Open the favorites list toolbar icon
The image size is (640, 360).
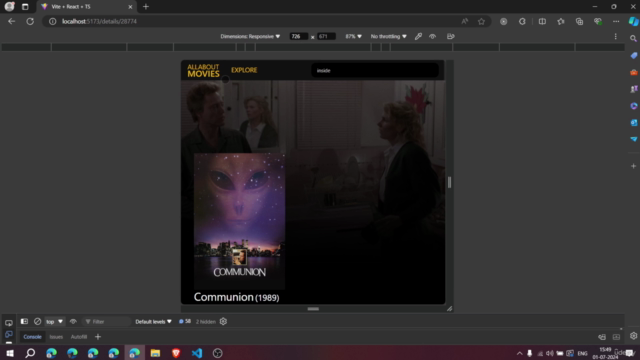pos(561,21)
